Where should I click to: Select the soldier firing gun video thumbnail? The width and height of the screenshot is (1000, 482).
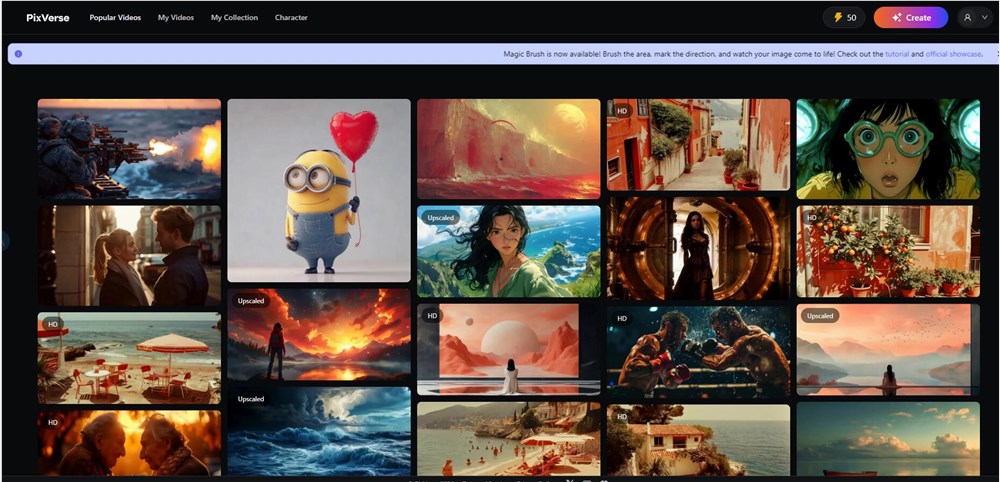pyautogui.click(x=129, y=148)
